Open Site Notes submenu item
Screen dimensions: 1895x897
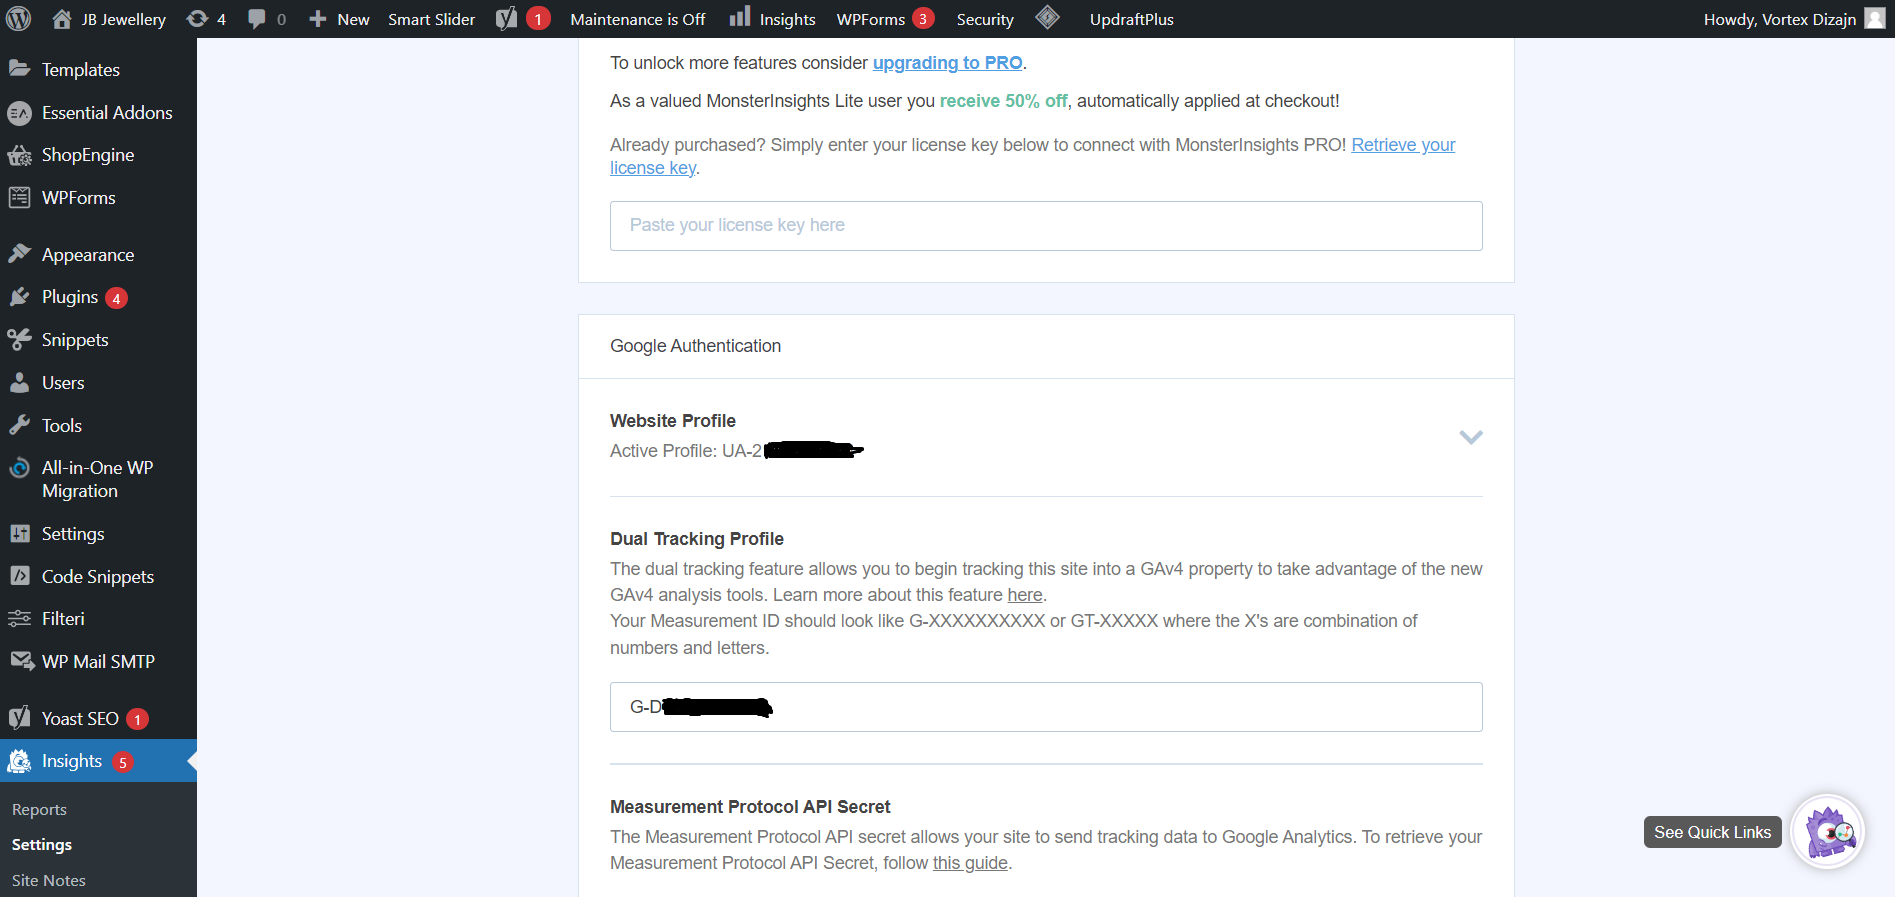(x=49, y=880)
